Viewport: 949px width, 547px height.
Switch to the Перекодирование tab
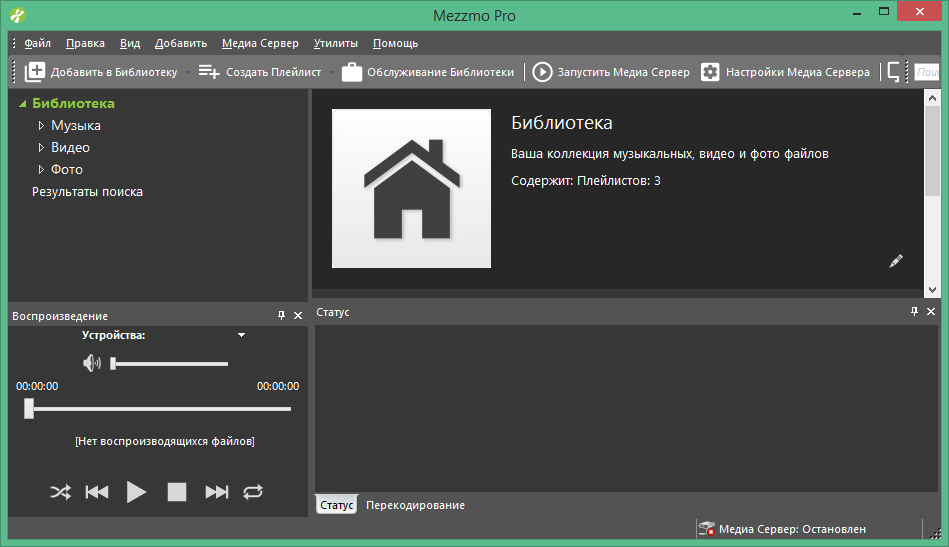click(x=415, y=505)
